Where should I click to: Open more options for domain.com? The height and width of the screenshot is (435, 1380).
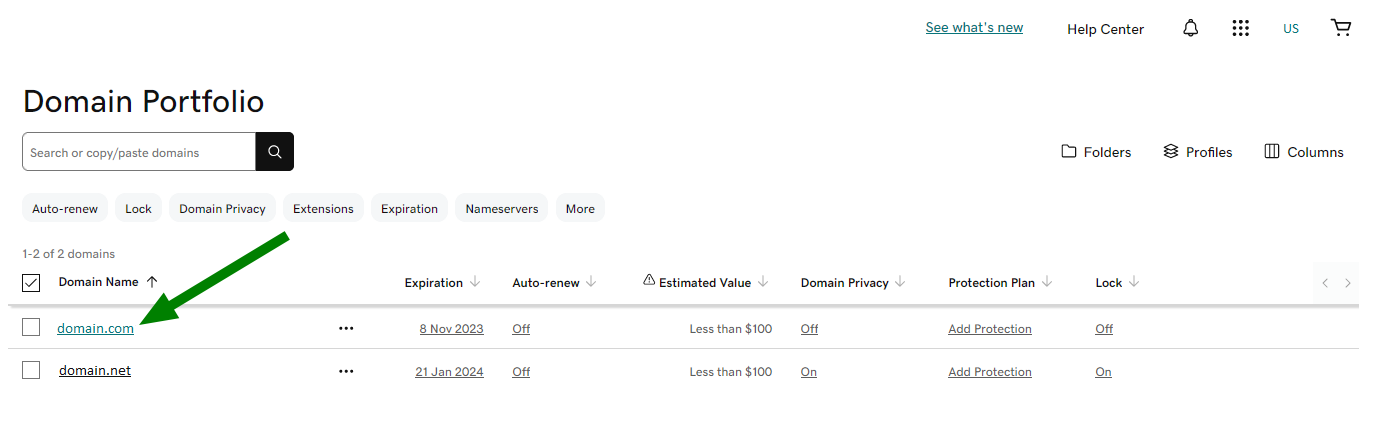(346, 328)
